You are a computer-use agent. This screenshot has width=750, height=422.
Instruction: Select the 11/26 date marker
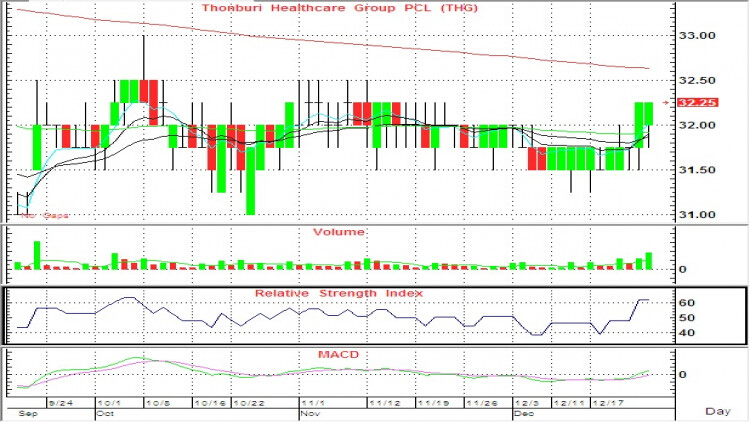tap(482, 403)
